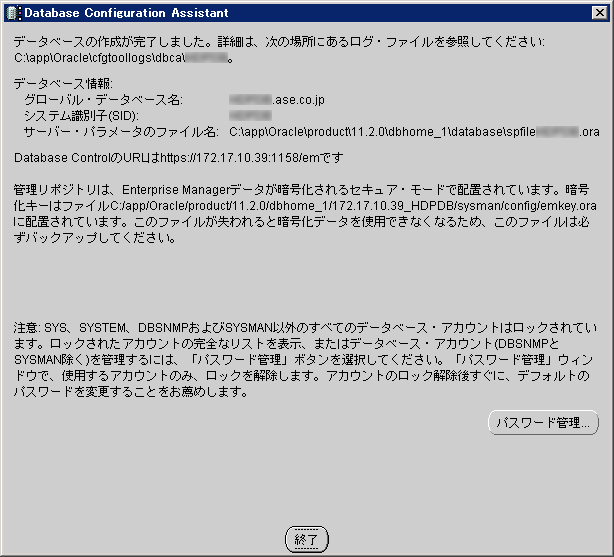614x557 pixels.
Task: Click the グローバル・データベース名 label
Action: coord(104,100)
